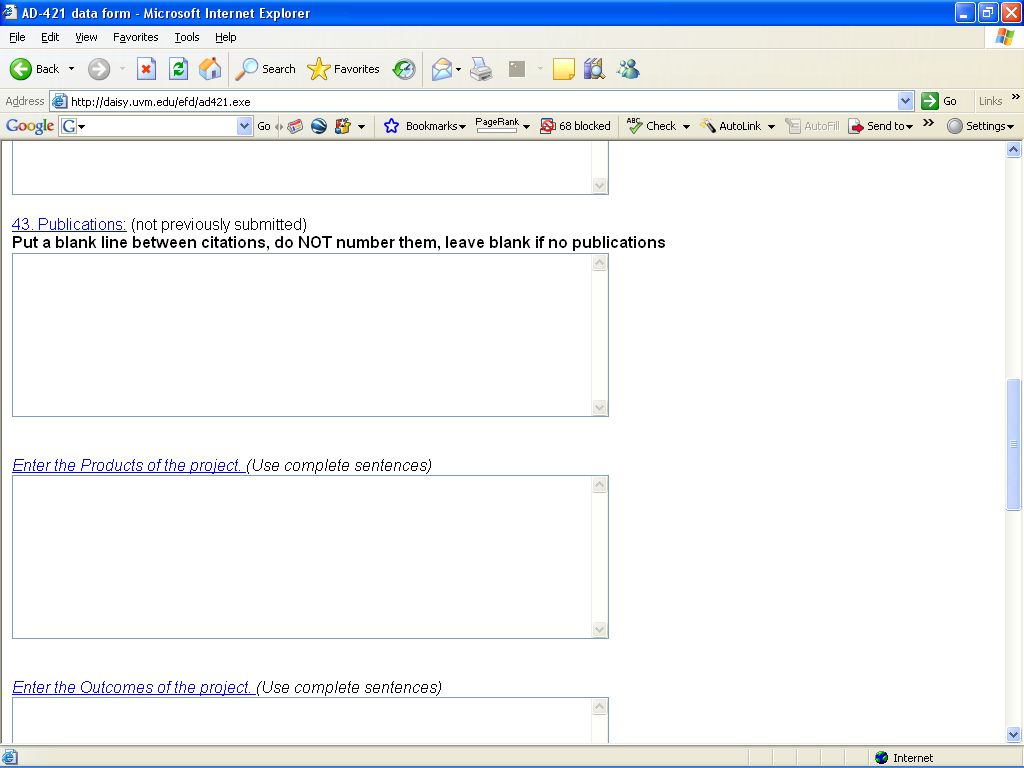Expand the address bar dropdown
This screenshot has width=1024, height=768.
(905, 101)
